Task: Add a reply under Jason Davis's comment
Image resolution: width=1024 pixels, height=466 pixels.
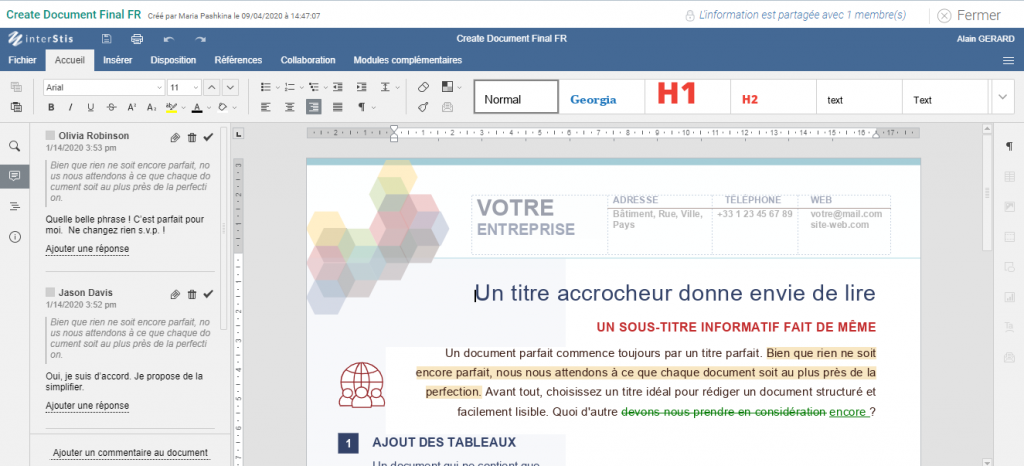Action: click(88, 406)
